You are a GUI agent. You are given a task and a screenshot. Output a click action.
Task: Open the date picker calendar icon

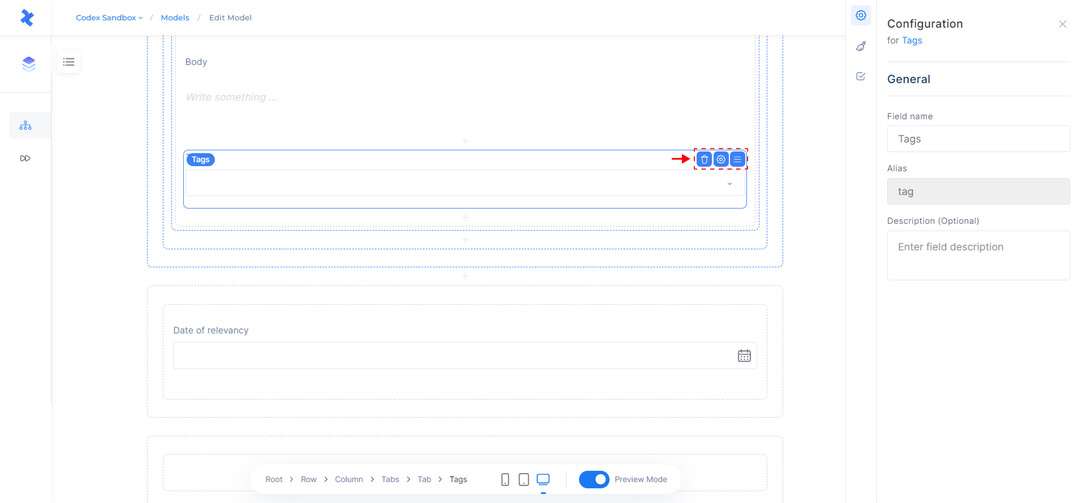coord(745,356)
